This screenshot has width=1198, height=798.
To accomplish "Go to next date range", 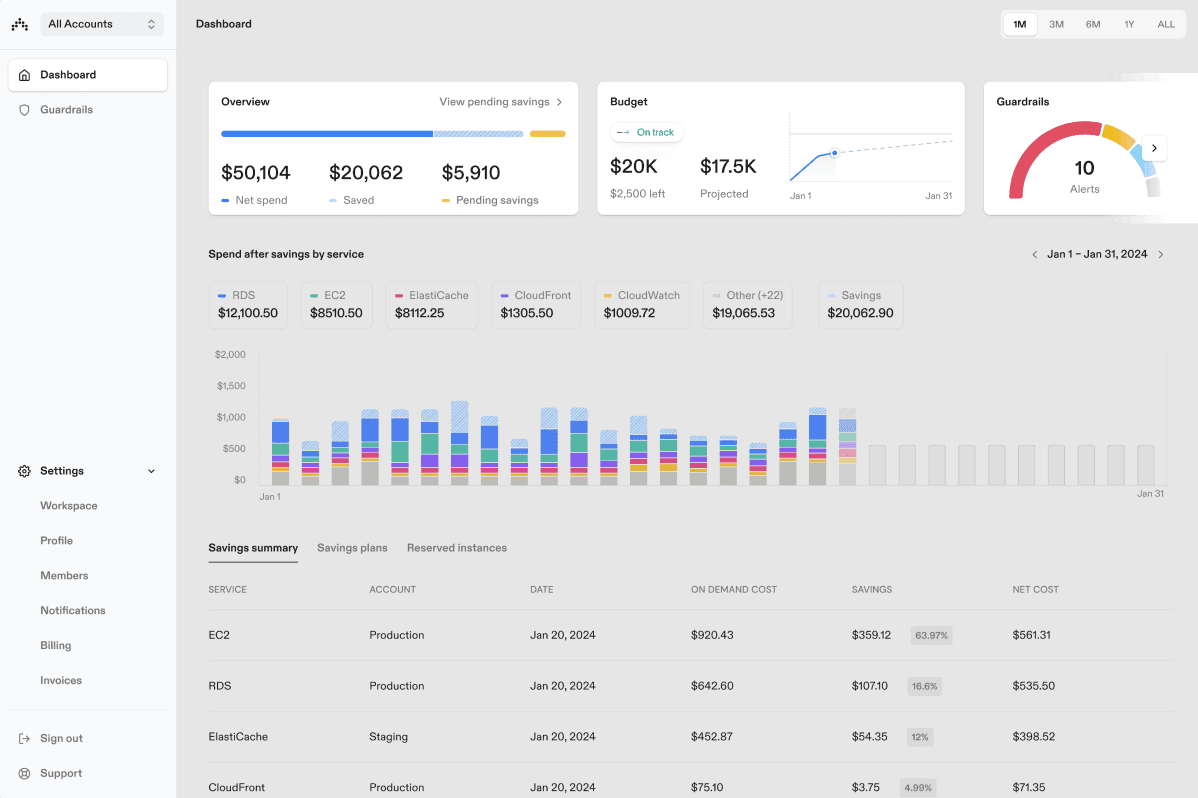I will tap(1161, 255).
